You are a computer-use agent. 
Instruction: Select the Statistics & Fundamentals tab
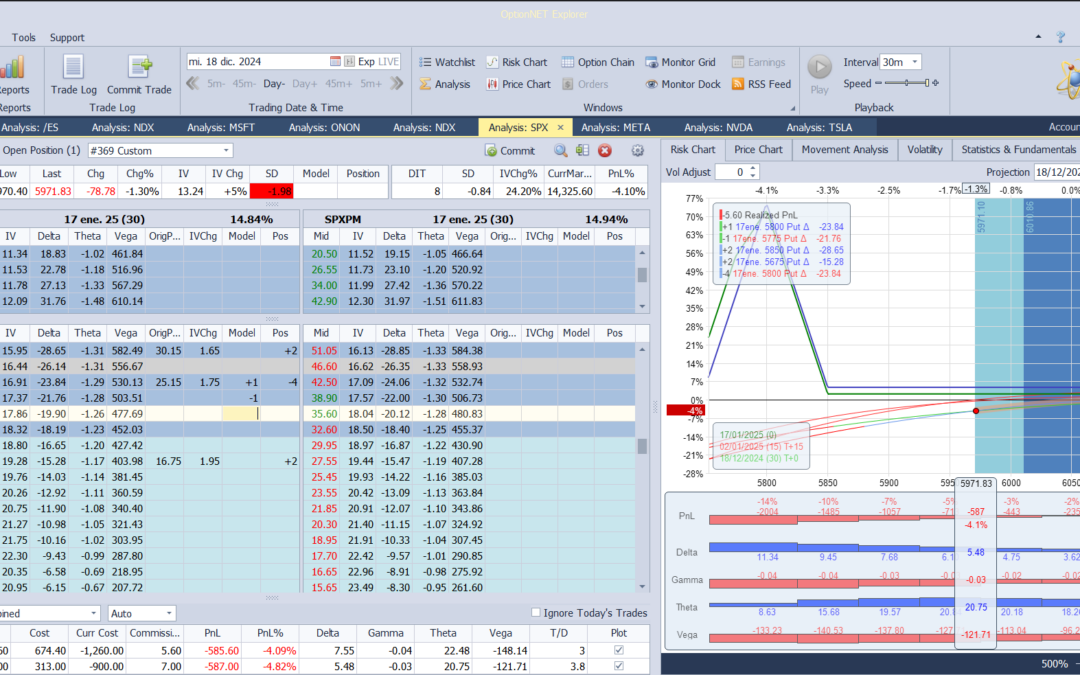[x=1016, y=149]
